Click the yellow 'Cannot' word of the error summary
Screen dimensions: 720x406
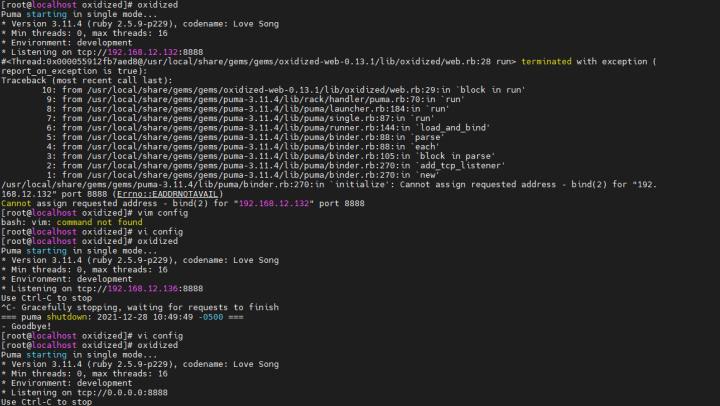(16, 203)
